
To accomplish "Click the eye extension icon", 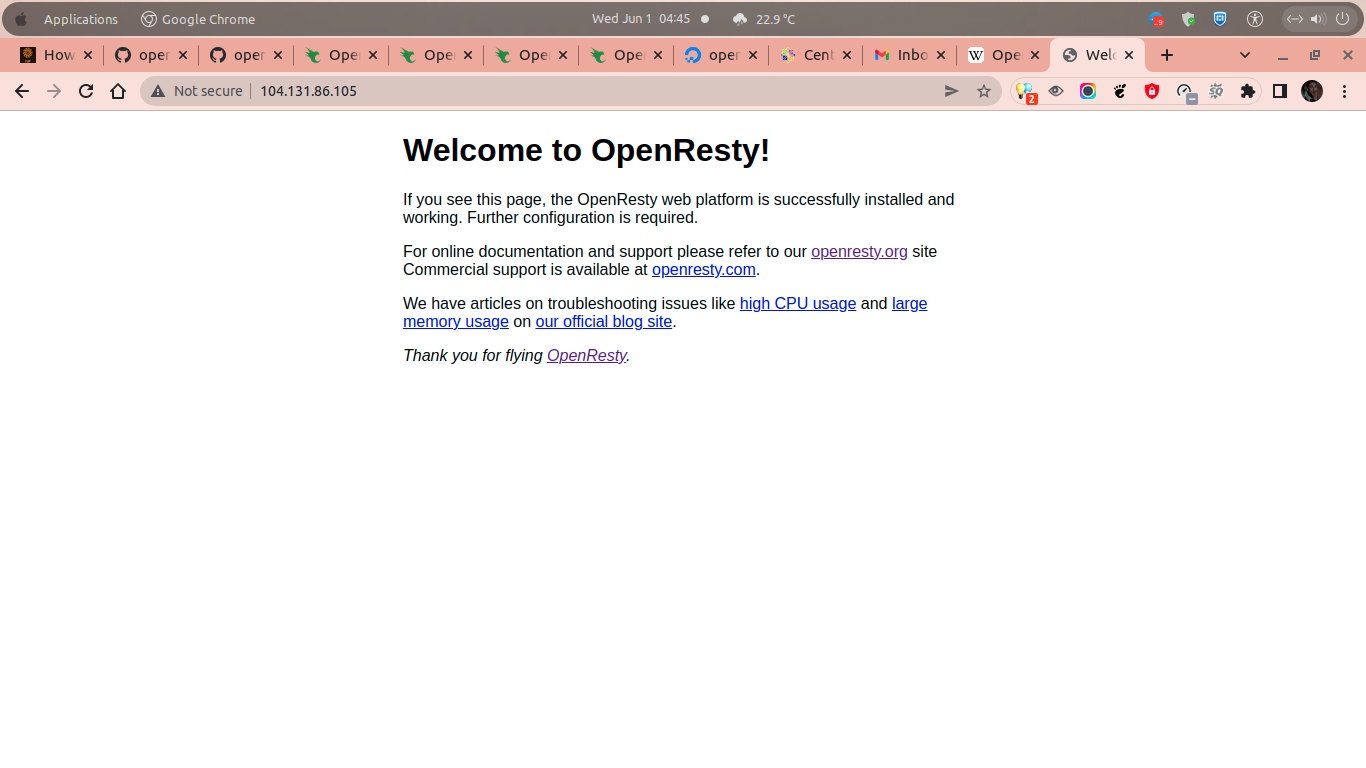I will coord(1056,91).
